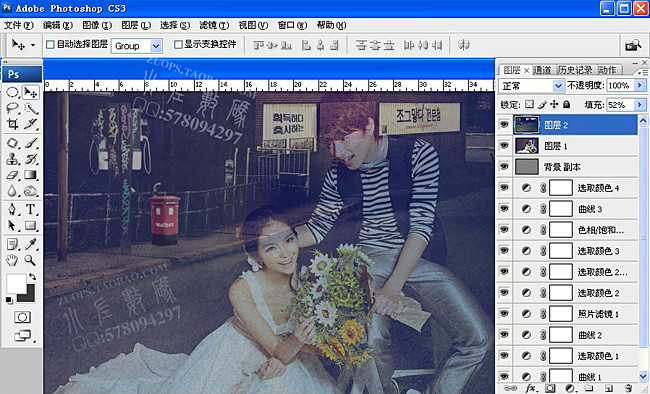This screenshot has height=394, width=650.
Task: Select the Lasso tool
Action: coord(12,108)
